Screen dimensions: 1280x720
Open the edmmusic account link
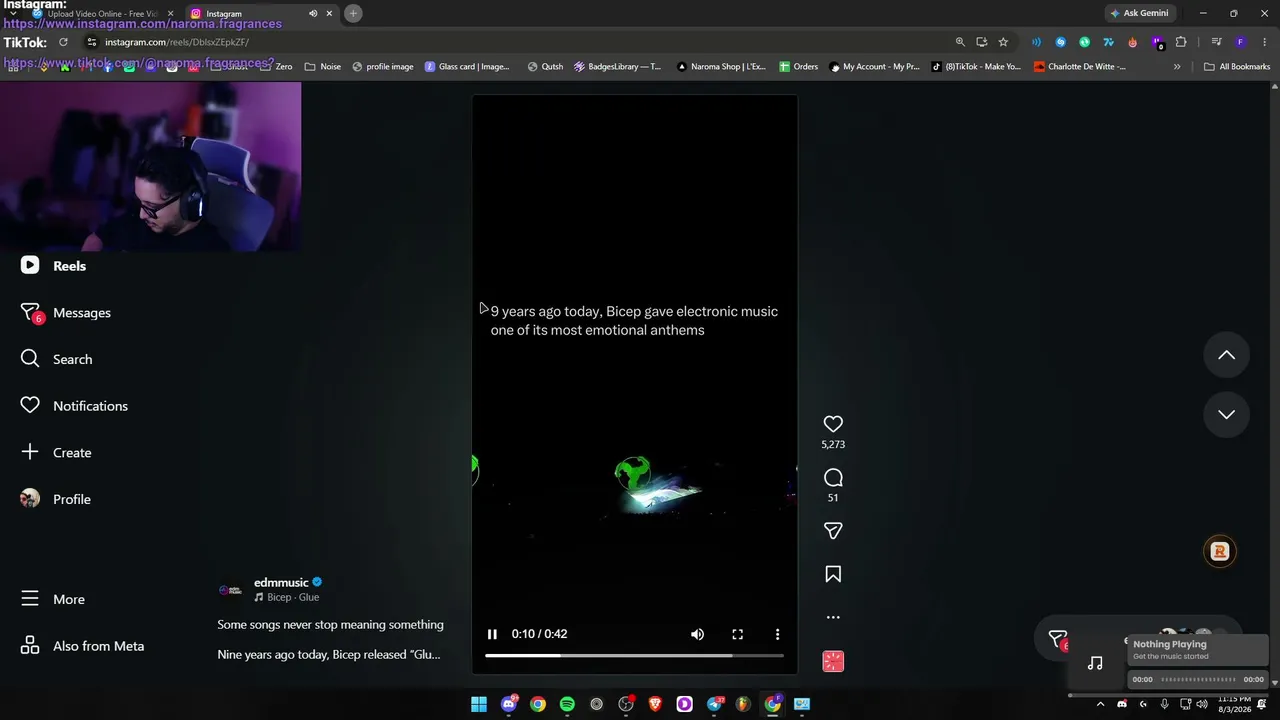281,582
